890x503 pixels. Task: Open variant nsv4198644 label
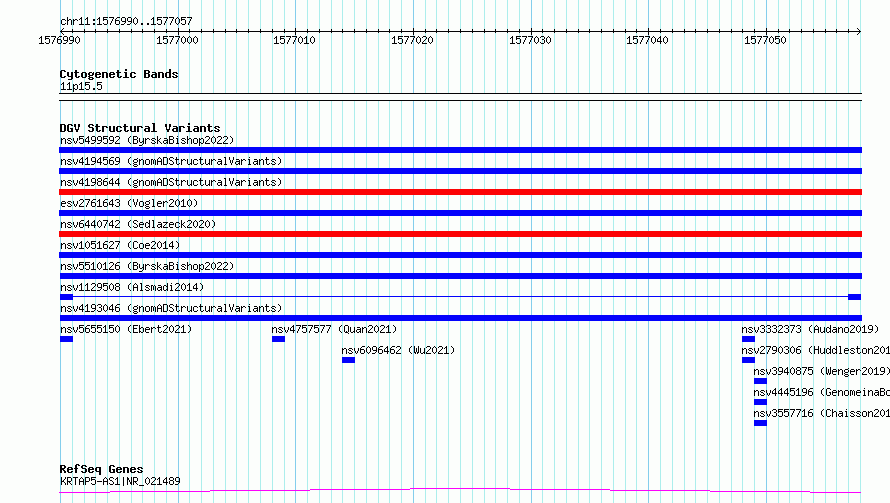(171, 182)
